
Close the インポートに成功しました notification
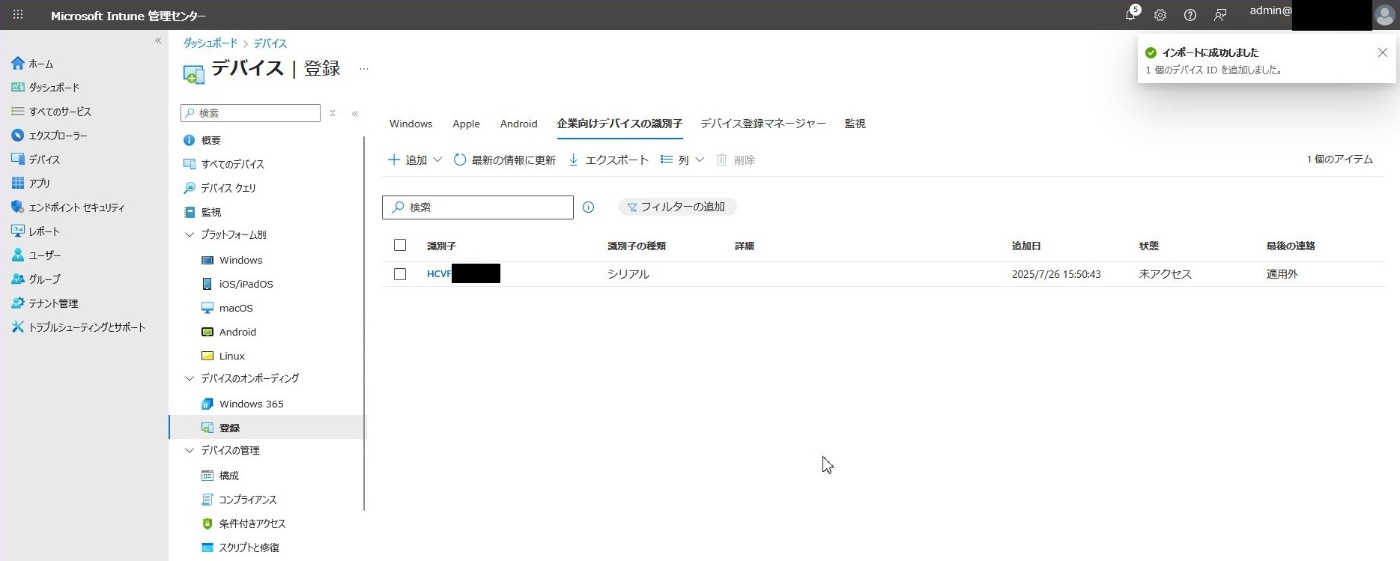point(1382,53)
